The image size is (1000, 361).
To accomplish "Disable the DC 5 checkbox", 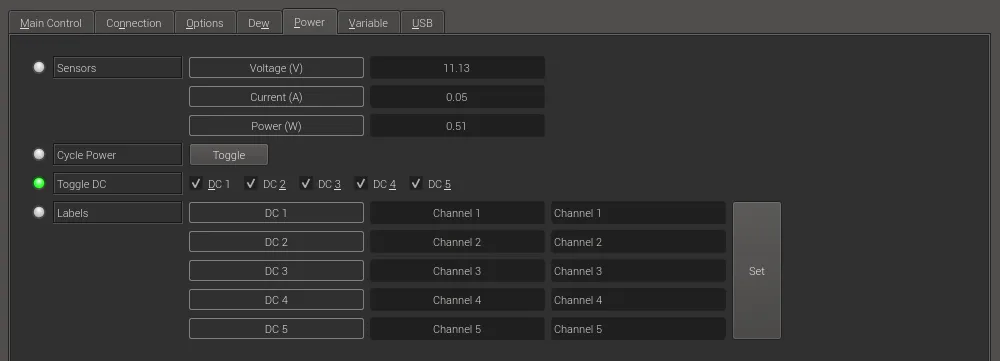I will [x=416, y=184].
